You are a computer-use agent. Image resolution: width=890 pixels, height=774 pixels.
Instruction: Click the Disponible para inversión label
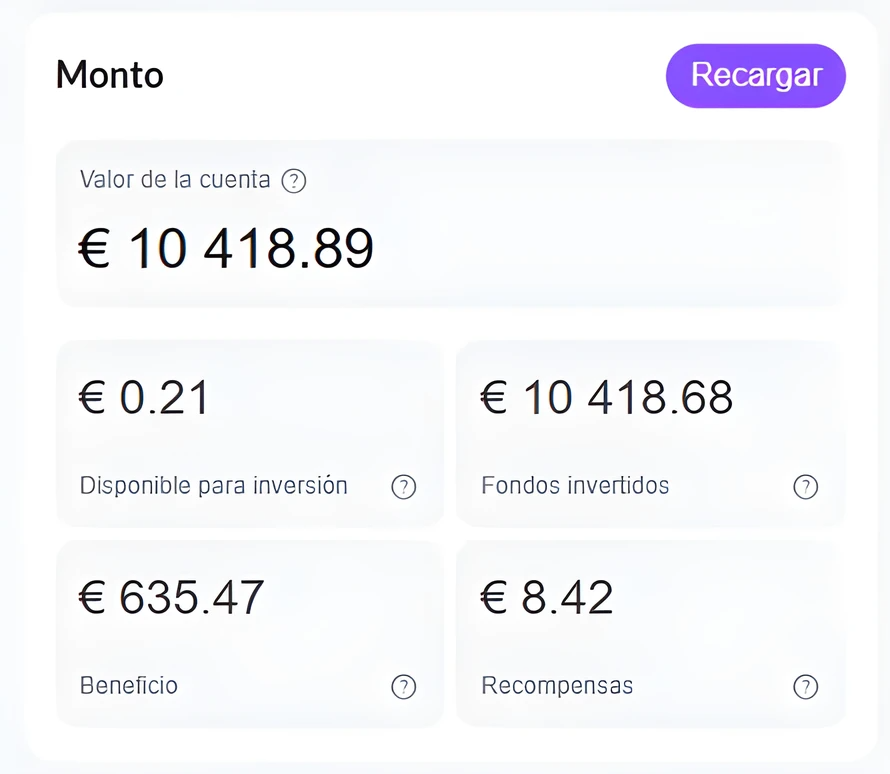tap(214, 486)
